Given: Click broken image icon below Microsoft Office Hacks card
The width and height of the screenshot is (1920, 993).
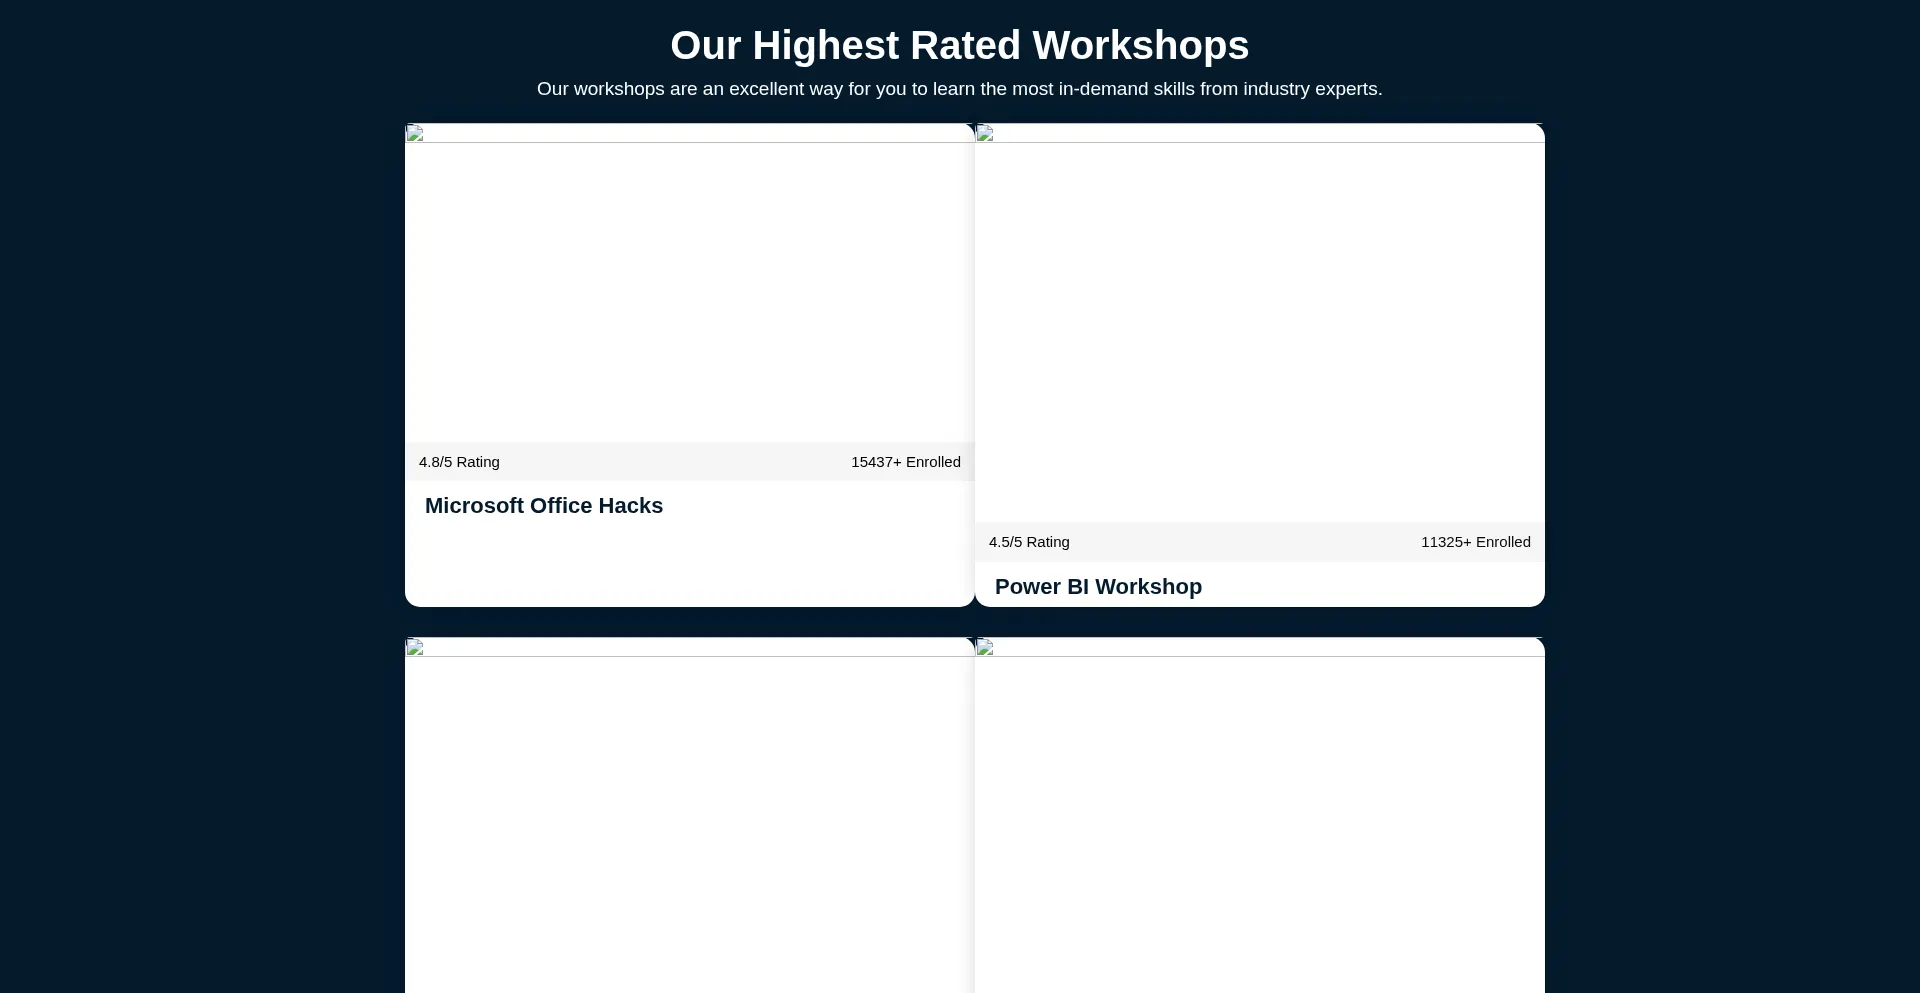Looking at the screenshot, I should [415, 648].
